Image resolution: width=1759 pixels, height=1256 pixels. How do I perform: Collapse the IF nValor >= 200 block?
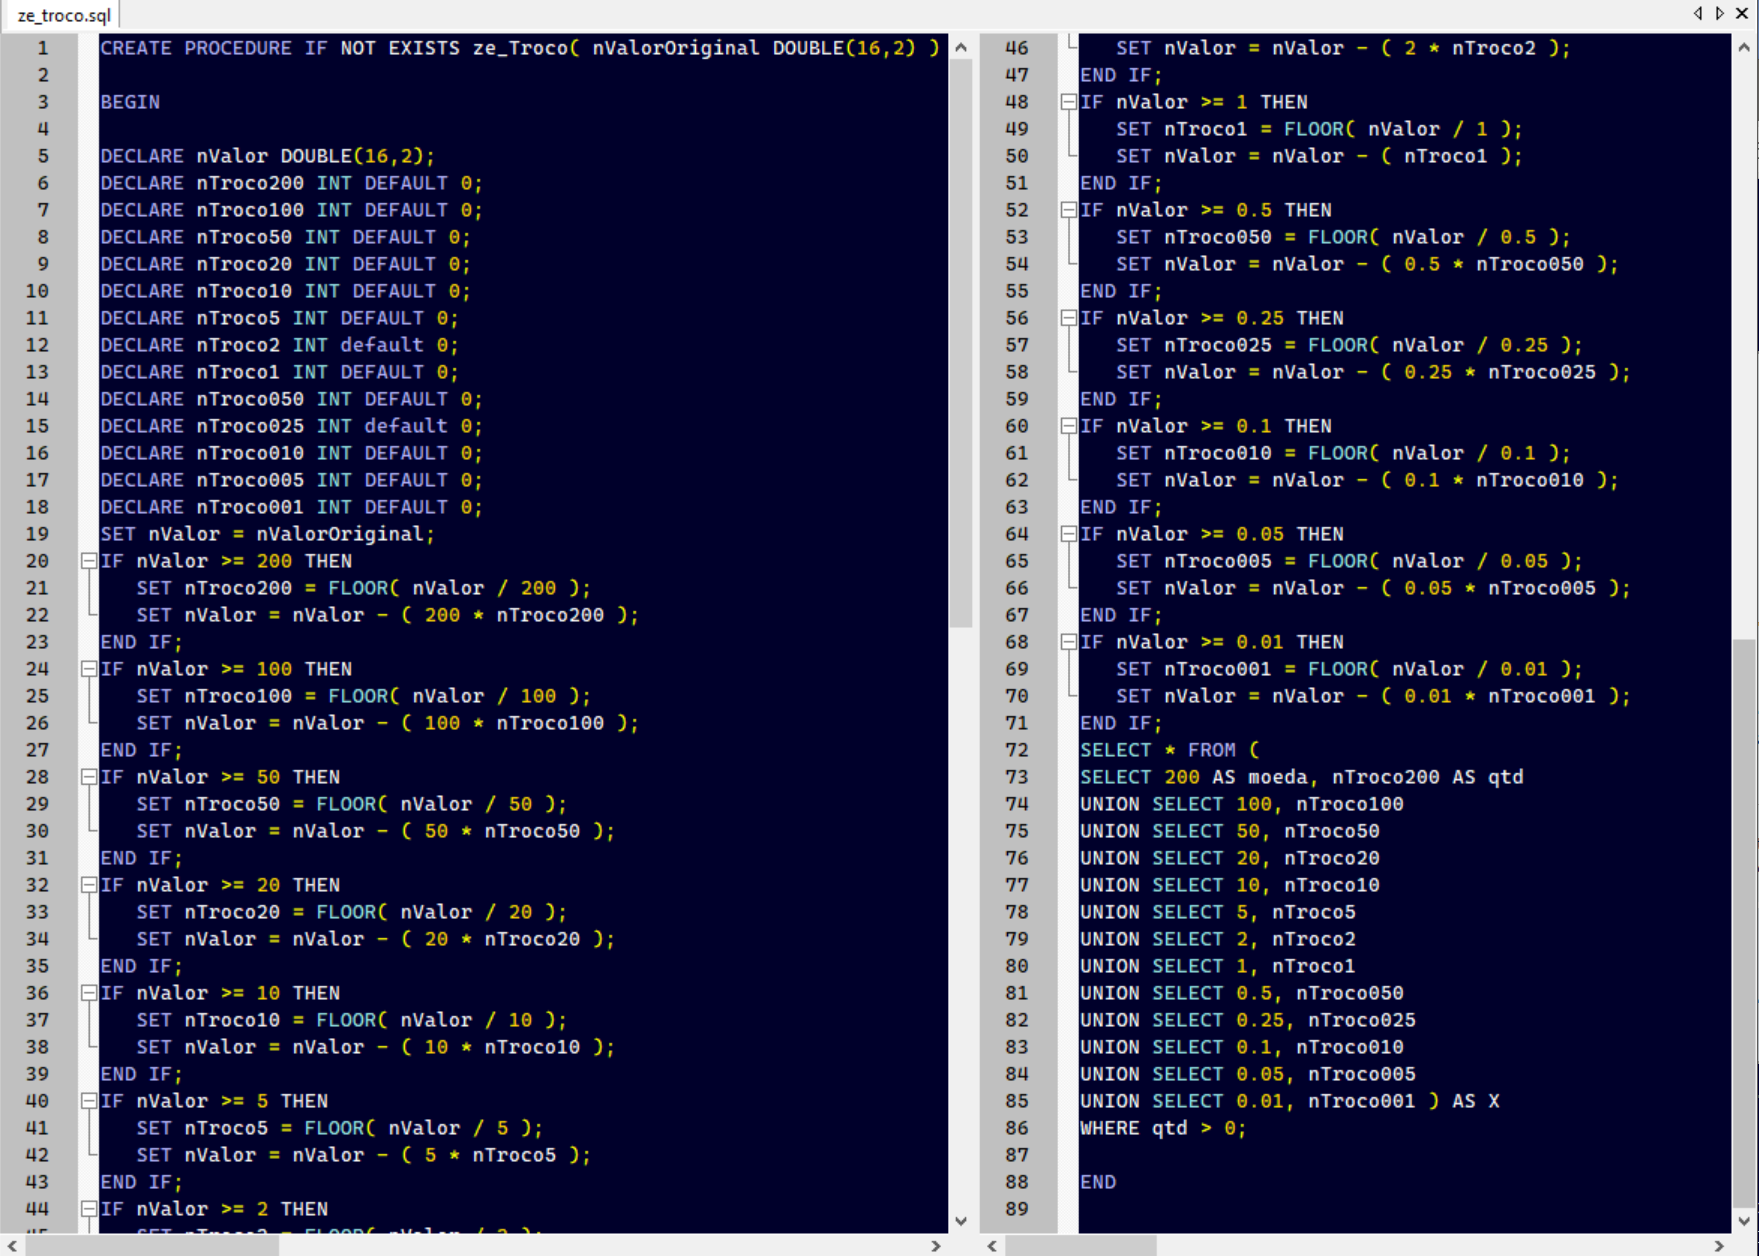(88, 561)
